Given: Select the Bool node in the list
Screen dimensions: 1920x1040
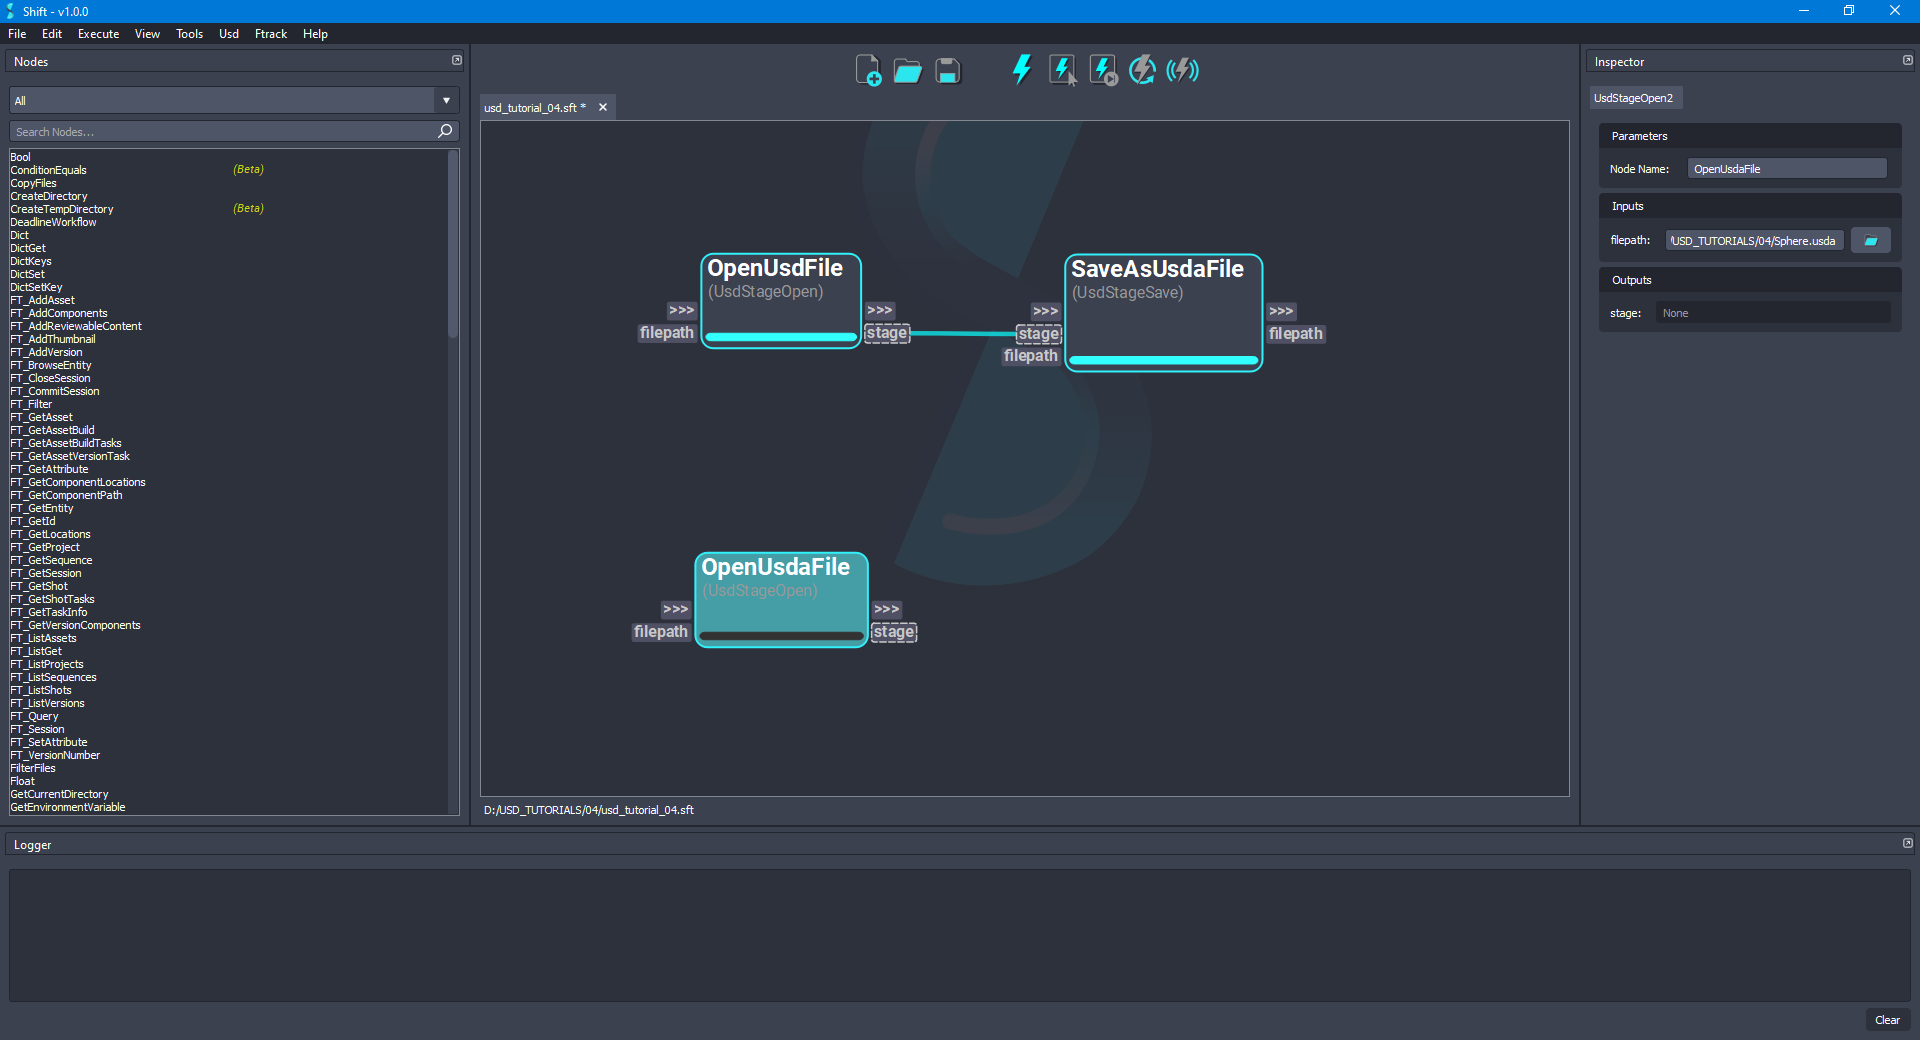Looking at the screenshot, I should [x=20, y=156].
